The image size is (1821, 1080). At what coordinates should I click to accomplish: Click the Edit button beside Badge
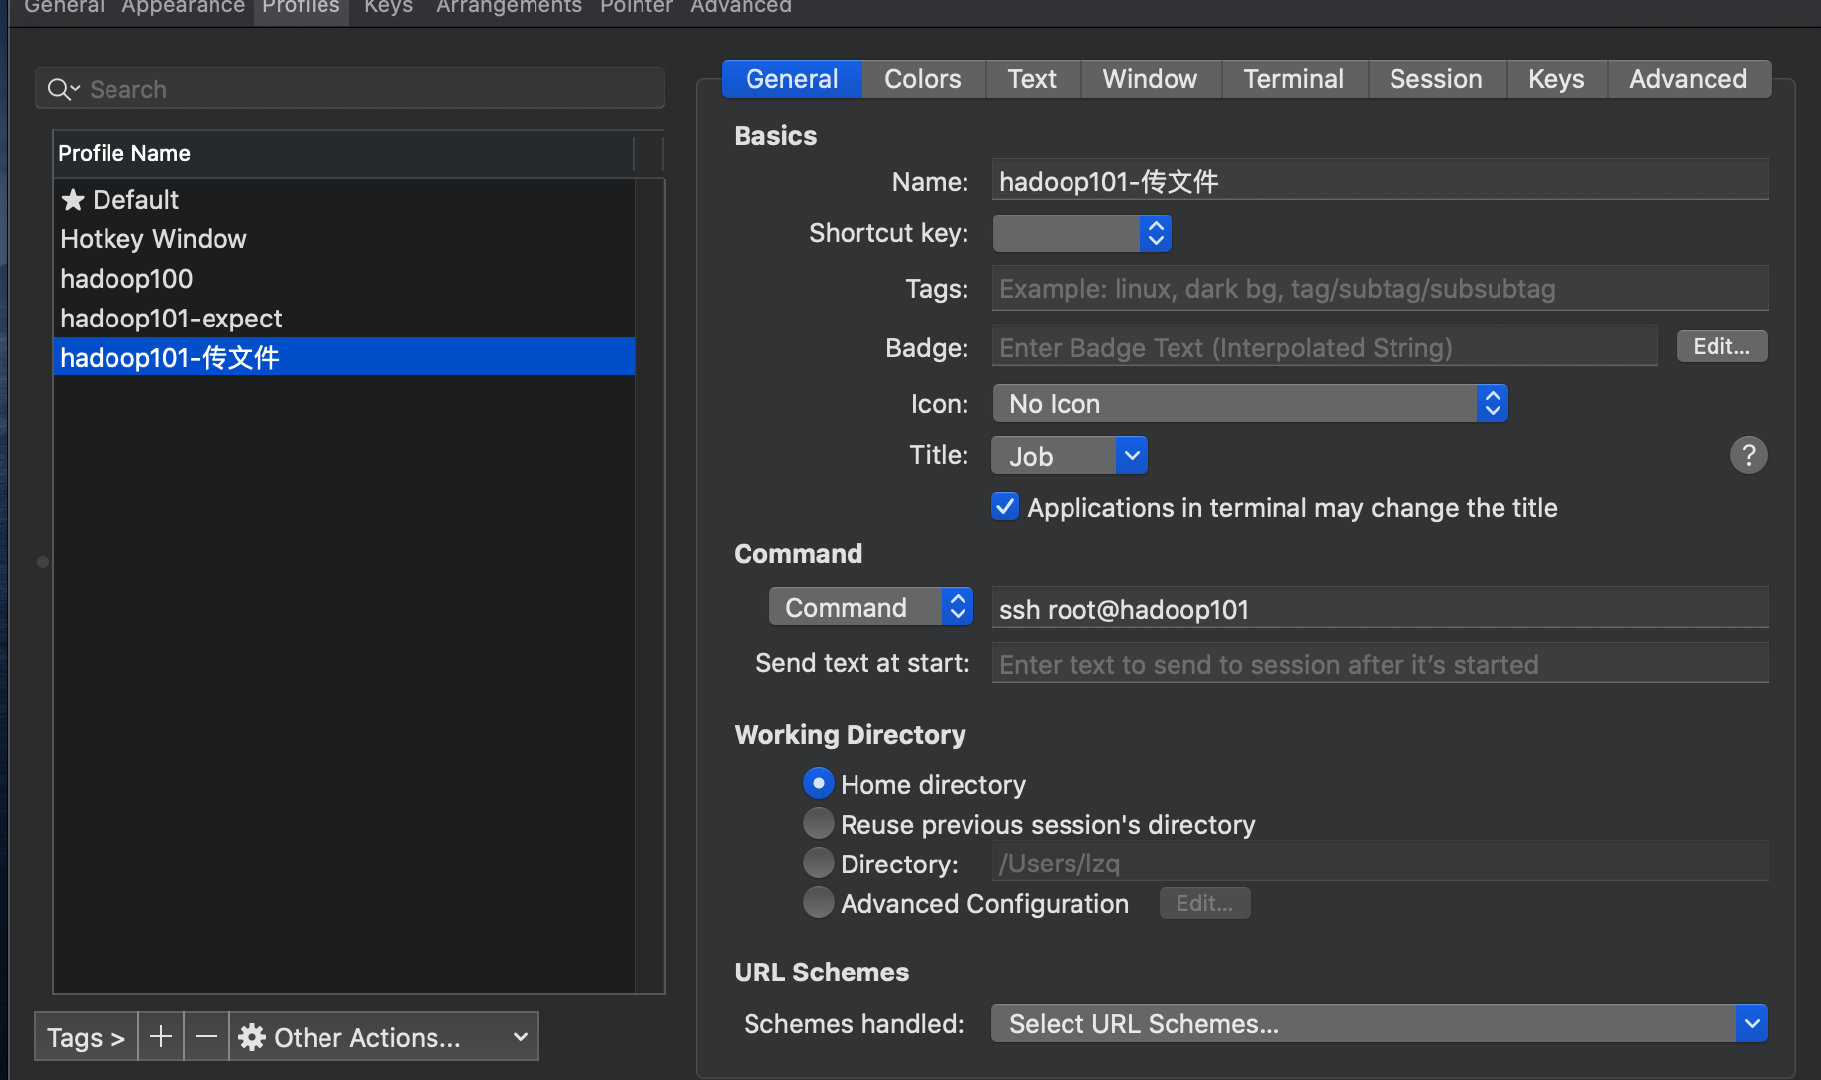click(x=1721, y=346)
